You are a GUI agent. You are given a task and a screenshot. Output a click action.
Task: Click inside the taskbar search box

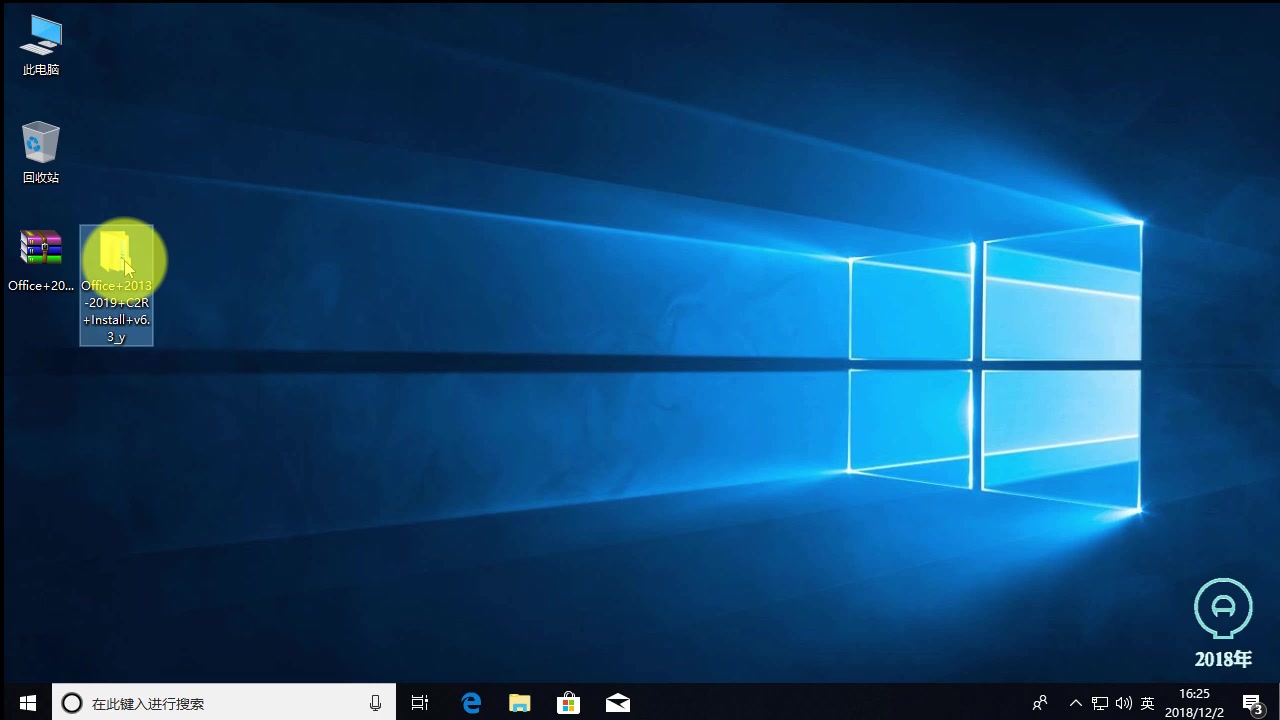pos(220,703)
